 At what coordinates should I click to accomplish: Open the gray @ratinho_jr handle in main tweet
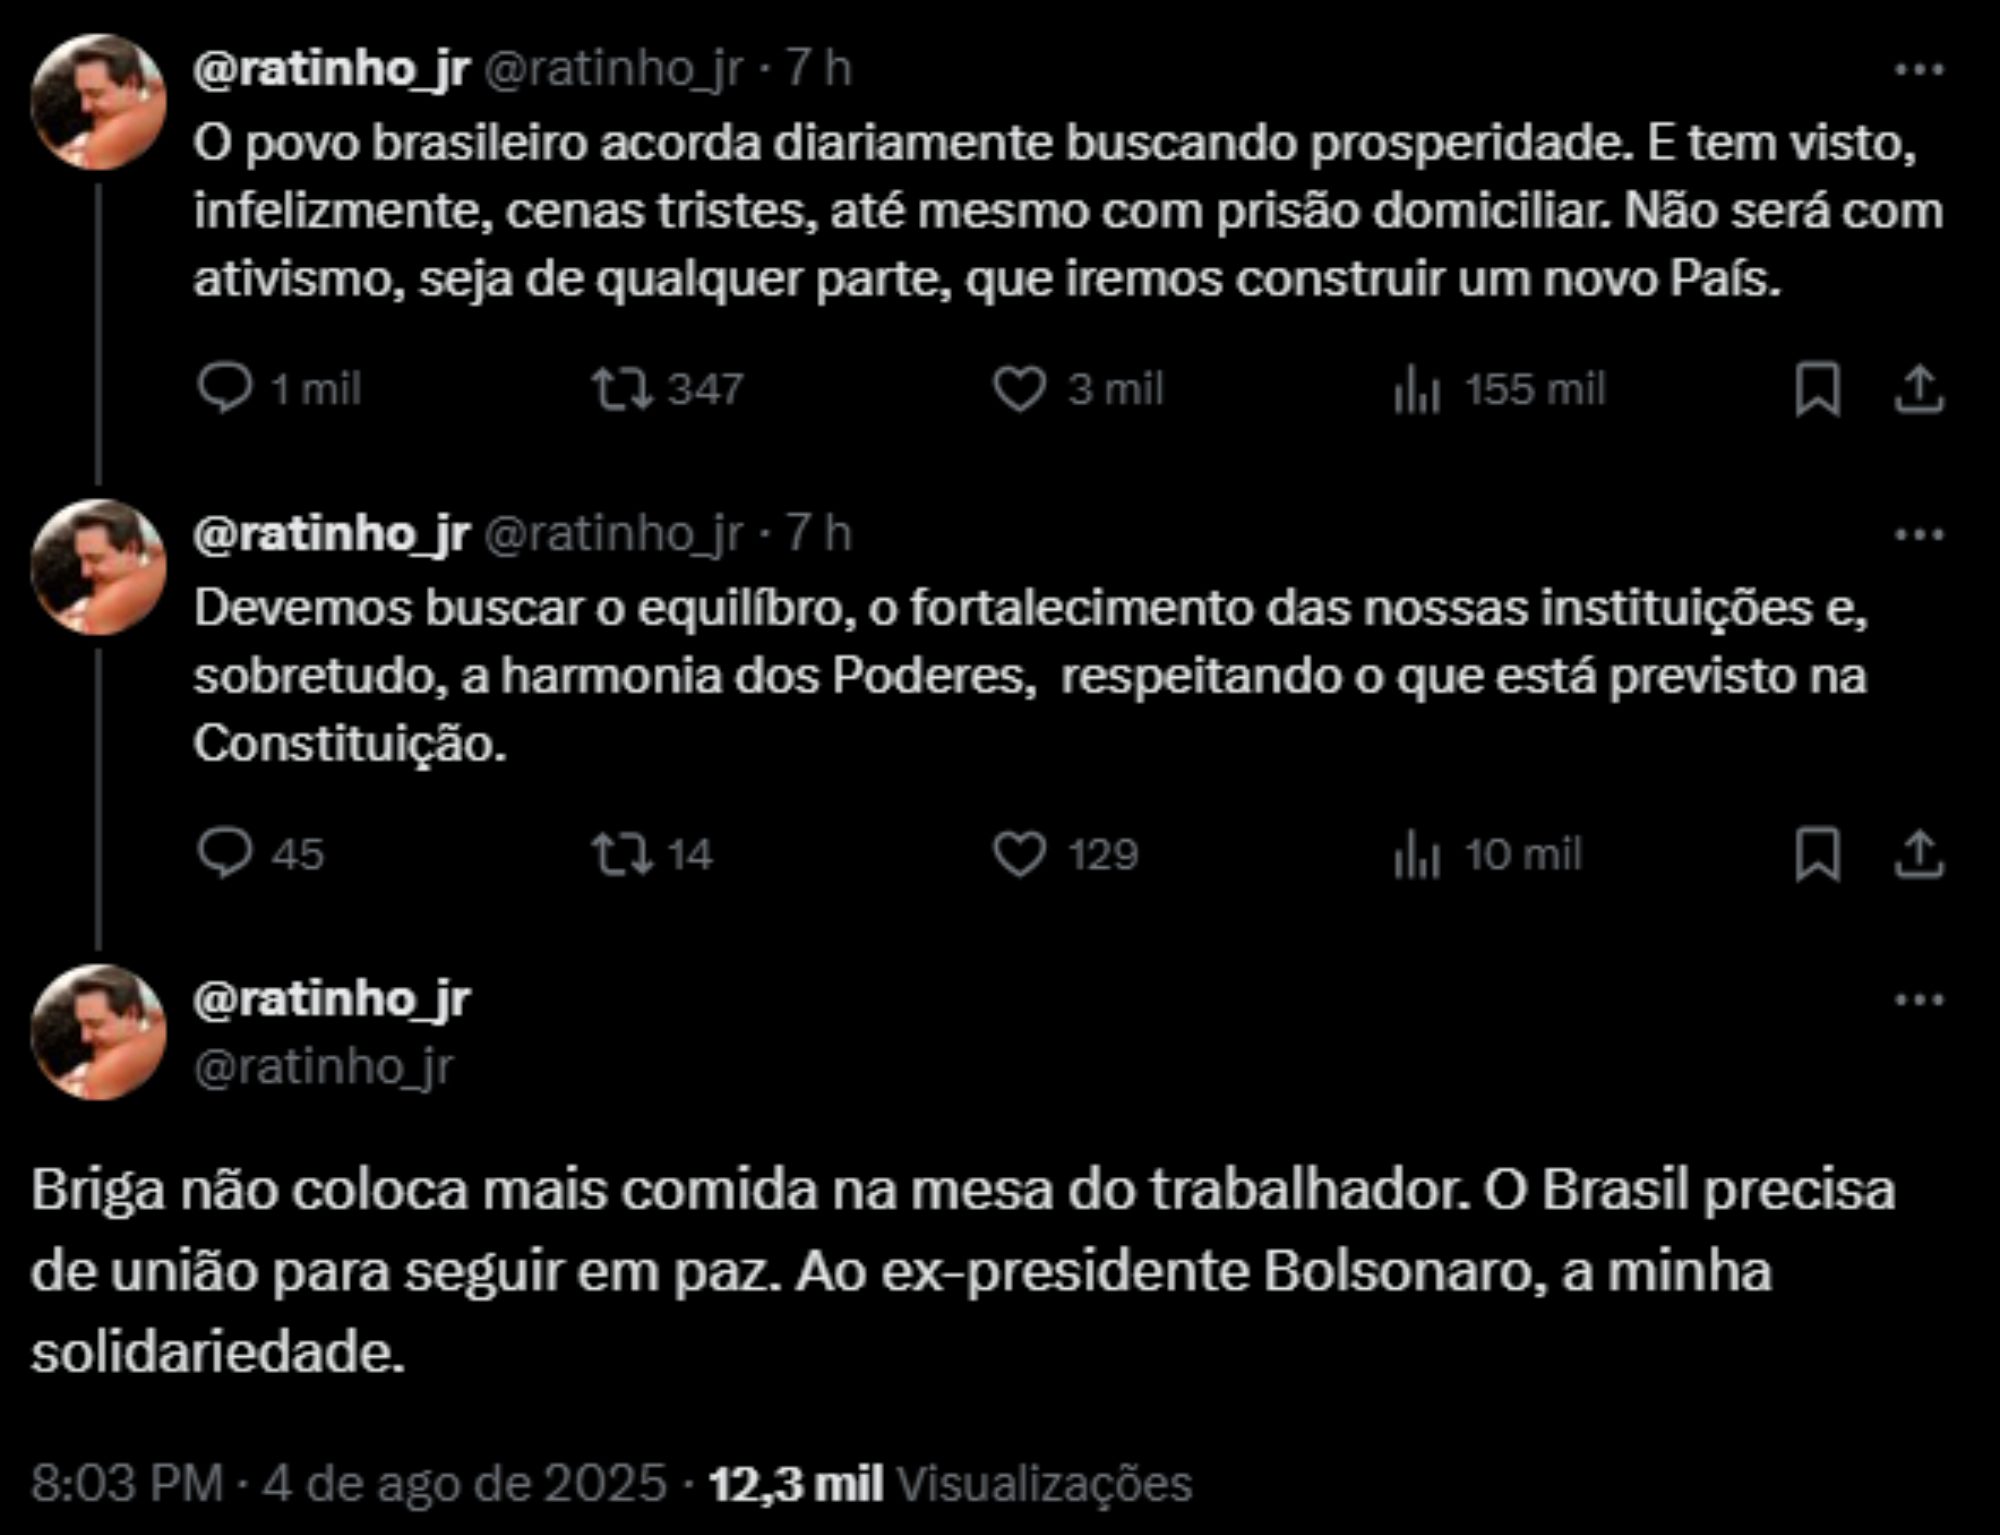pyautogui.click(x=323, y=1067)
